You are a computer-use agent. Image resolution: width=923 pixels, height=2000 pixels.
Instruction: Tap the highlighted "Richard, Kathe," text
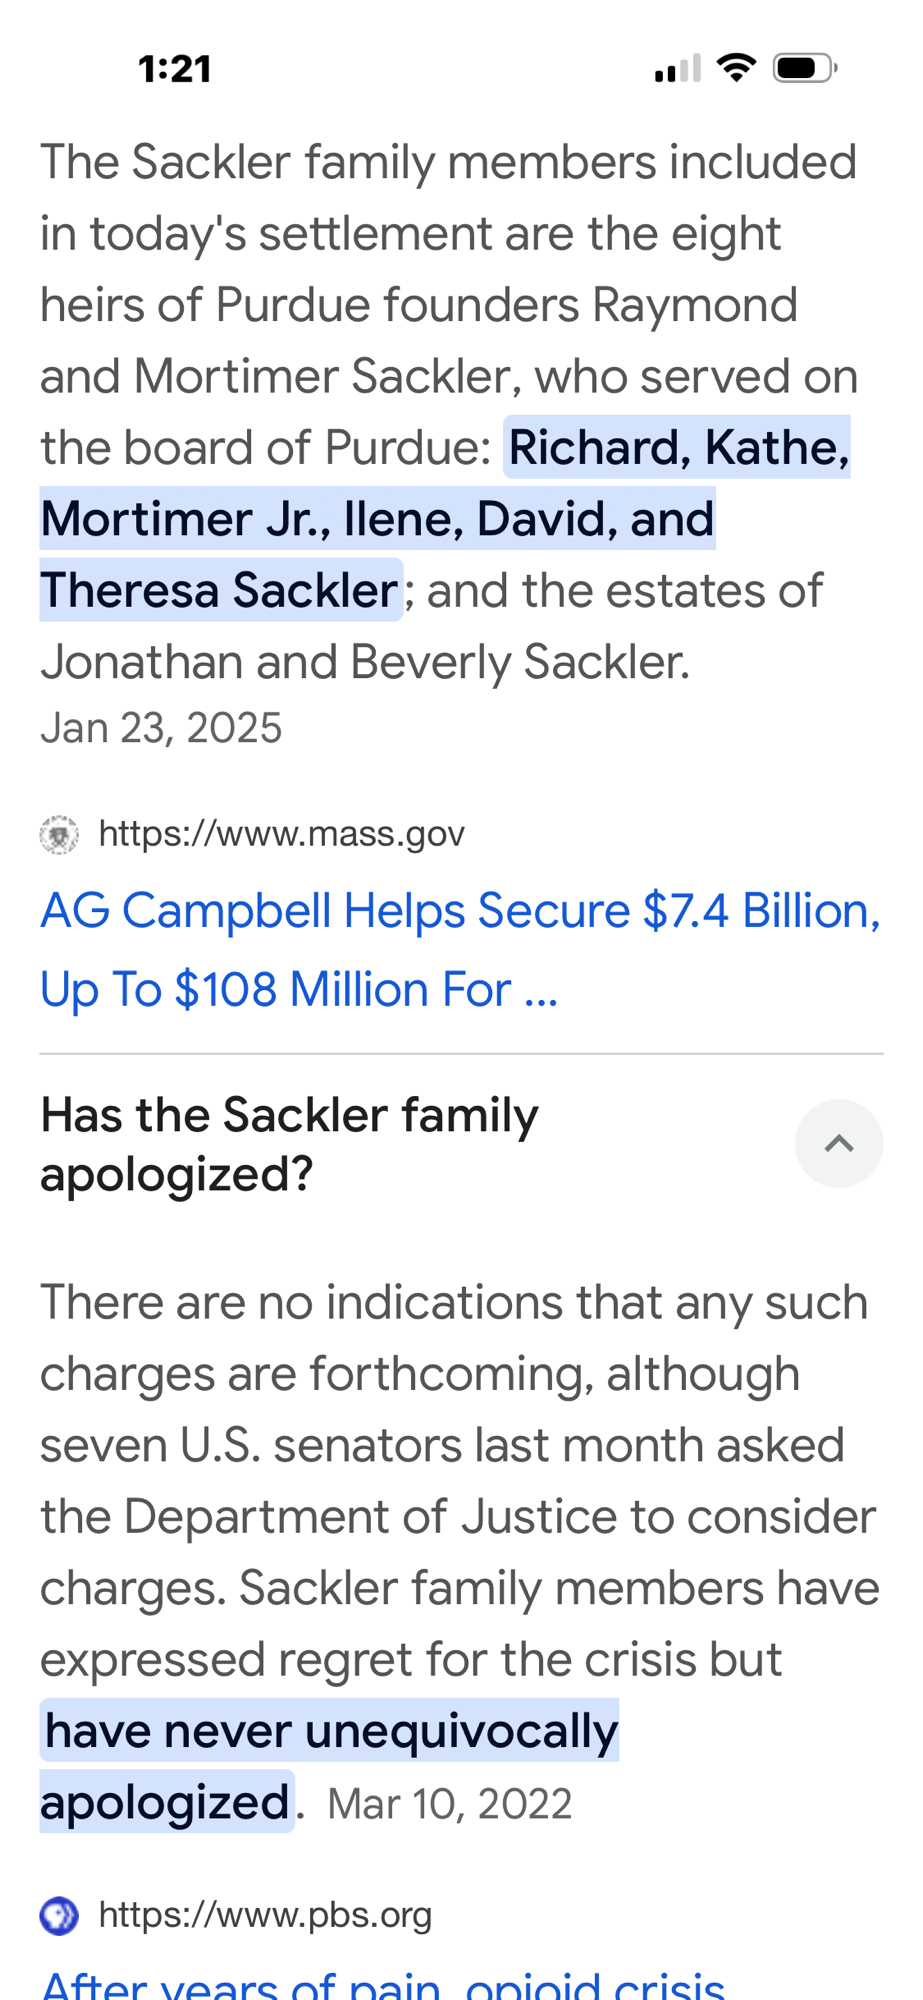(678, 447)
